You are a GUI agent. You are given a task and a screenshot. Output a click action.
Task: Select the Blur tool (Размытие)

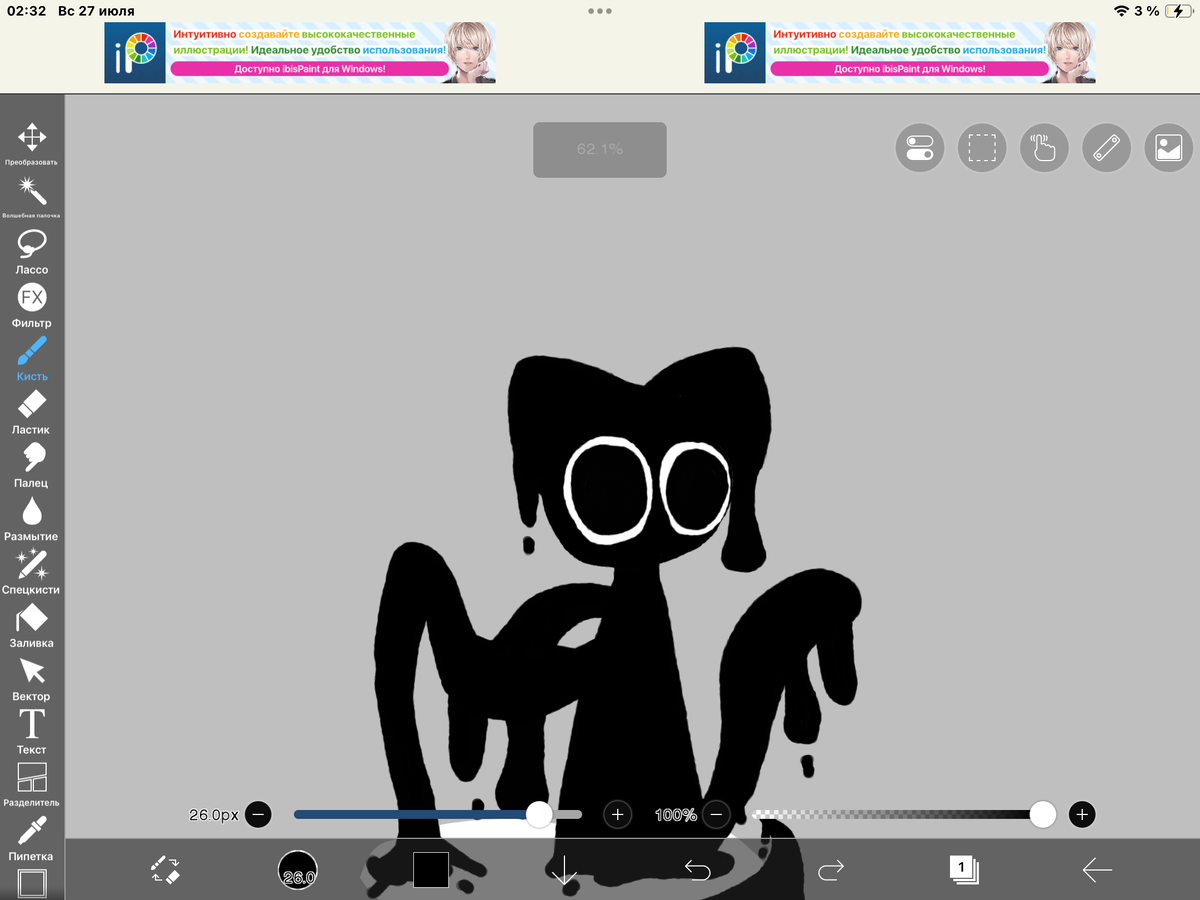(x=32, y=518)
